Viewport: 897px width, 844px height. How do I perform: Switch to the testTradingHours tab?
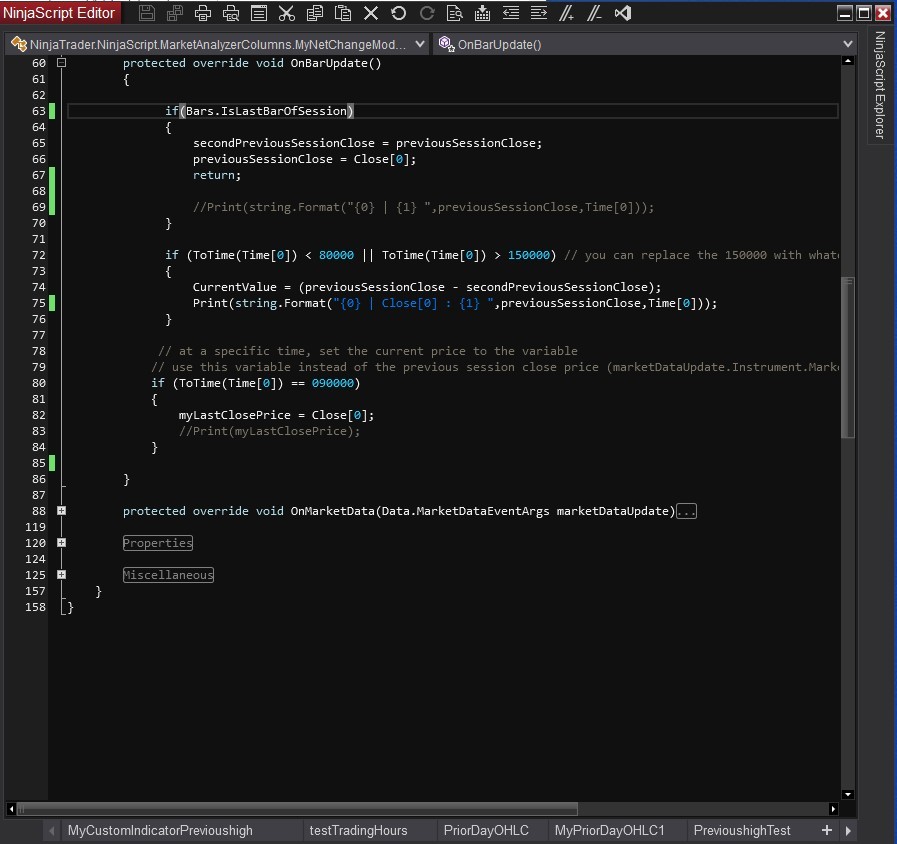click(x=358, y=830)
